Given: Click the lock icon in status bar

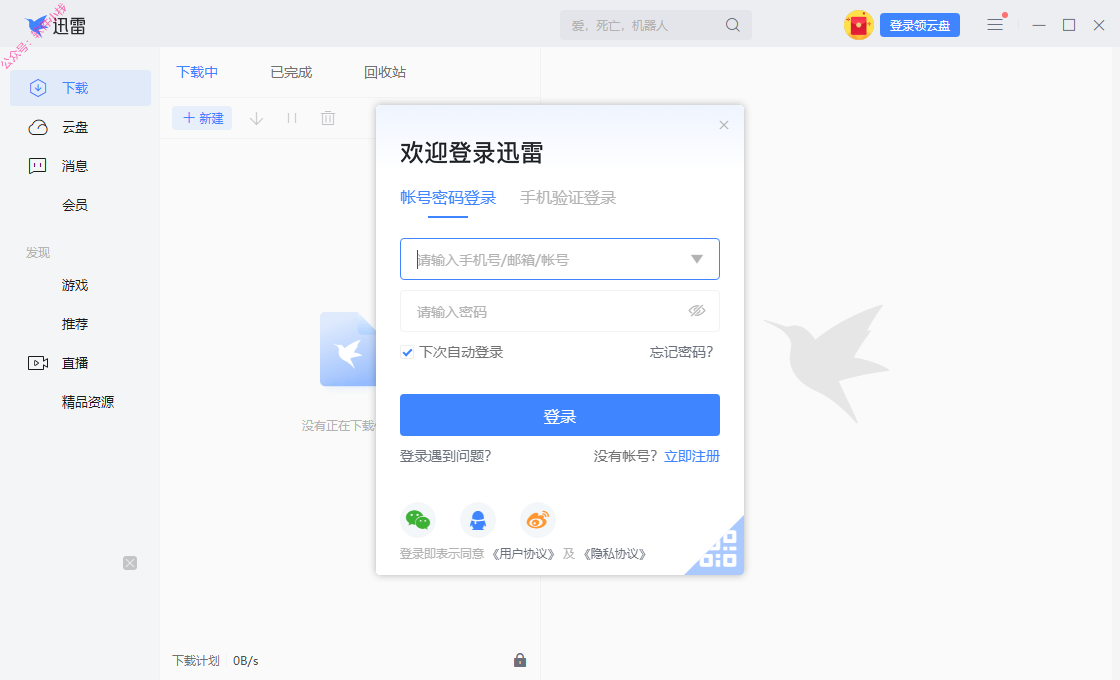Looking at the screenshot, I should point(520,660).
